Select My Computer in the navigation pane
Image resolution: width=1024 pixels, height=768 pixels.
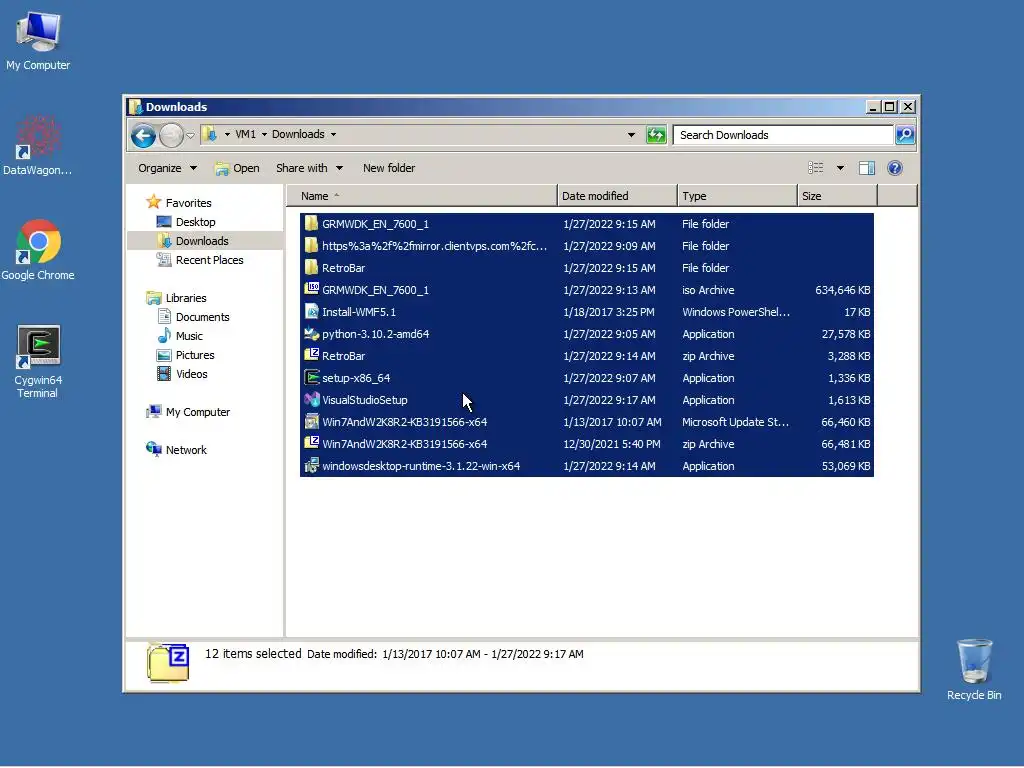click(x=198, y=412)
